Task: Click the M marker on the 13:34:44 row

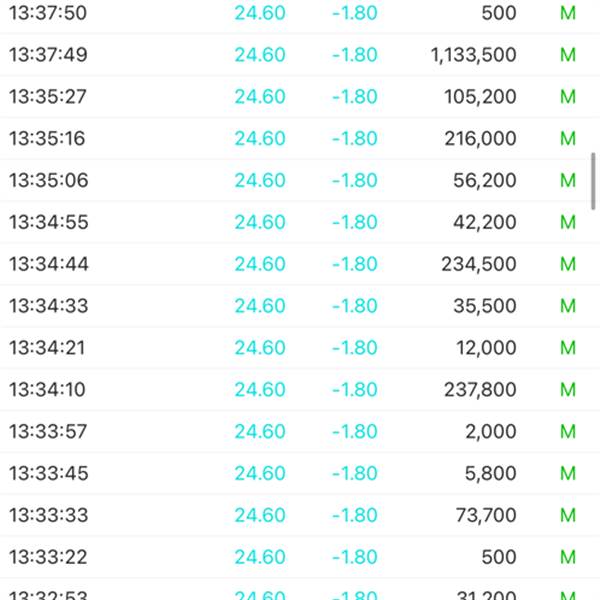Action: (x=568, y=264)
